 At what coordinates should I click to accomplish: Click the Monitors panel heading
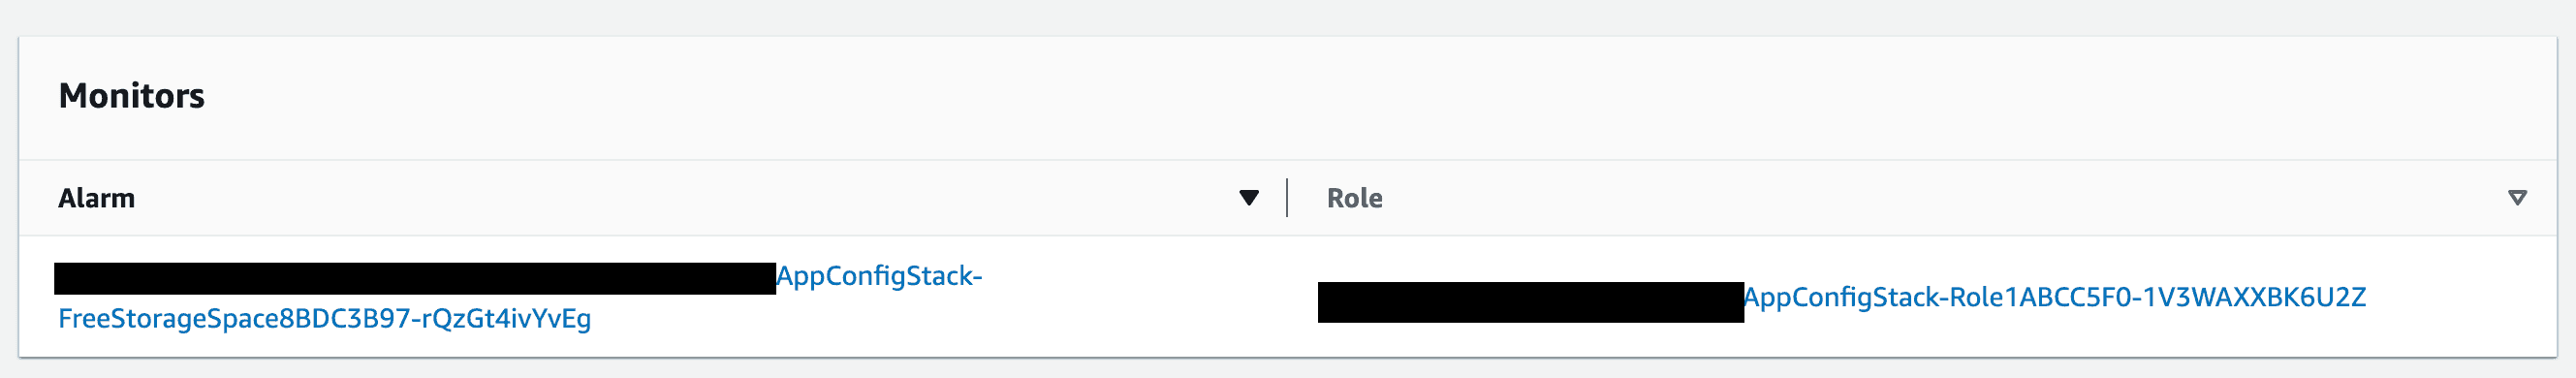pos(131,96)
